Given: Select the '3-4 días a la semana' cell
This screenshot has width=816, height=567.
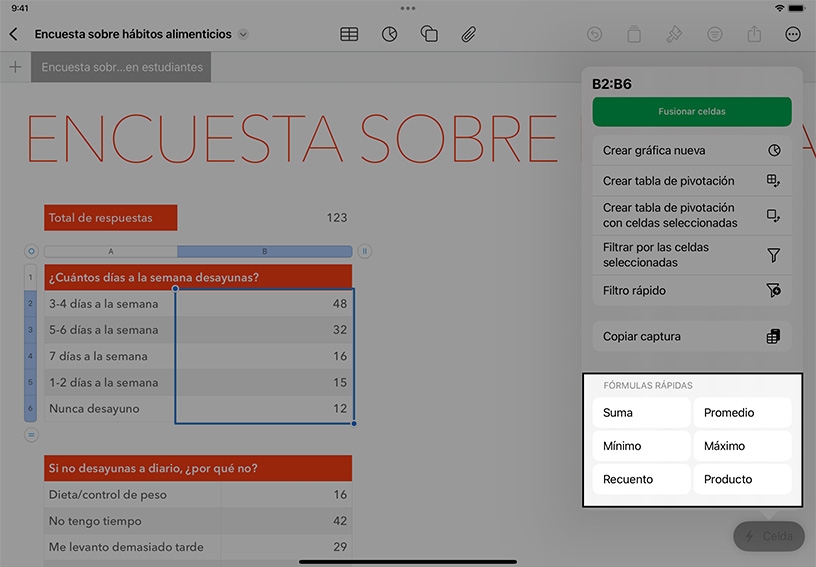Looking at the screenshot, I should [x=110, y=303].
